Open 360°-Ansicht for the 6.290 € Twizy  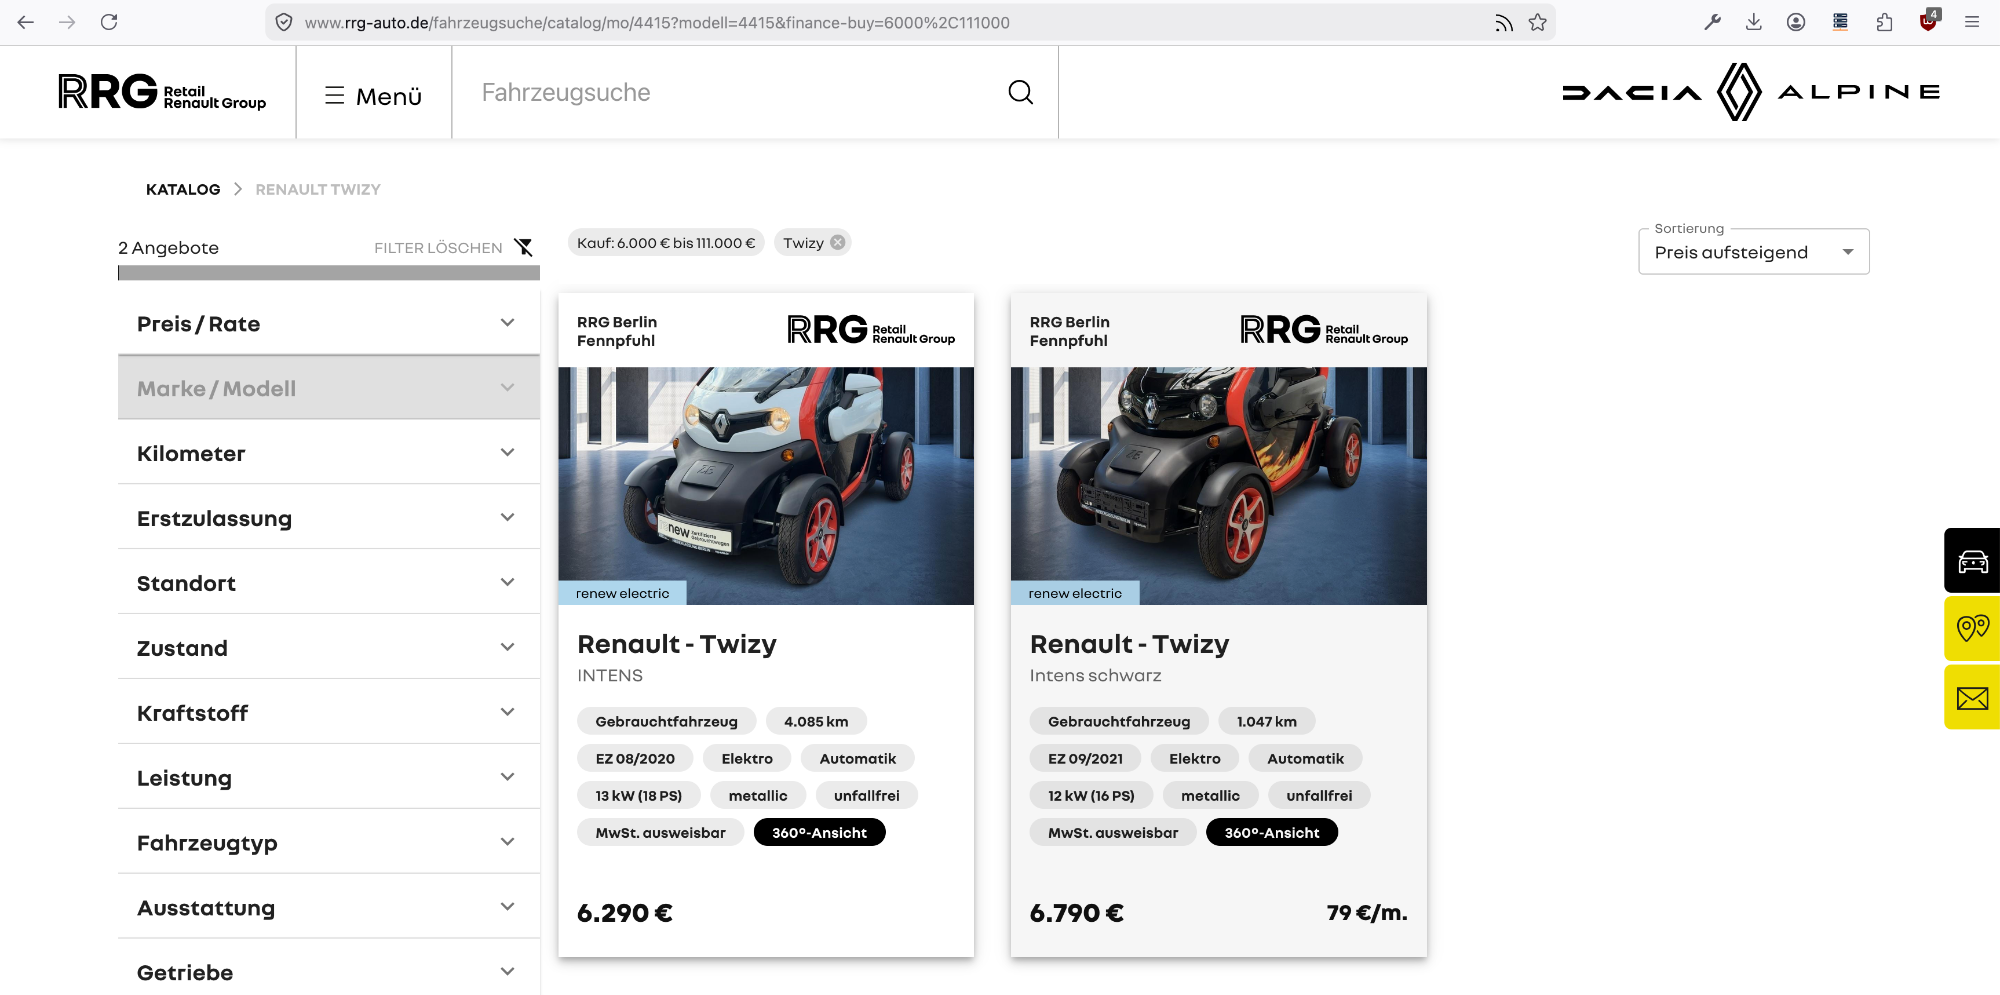click(x=820, y=832)
